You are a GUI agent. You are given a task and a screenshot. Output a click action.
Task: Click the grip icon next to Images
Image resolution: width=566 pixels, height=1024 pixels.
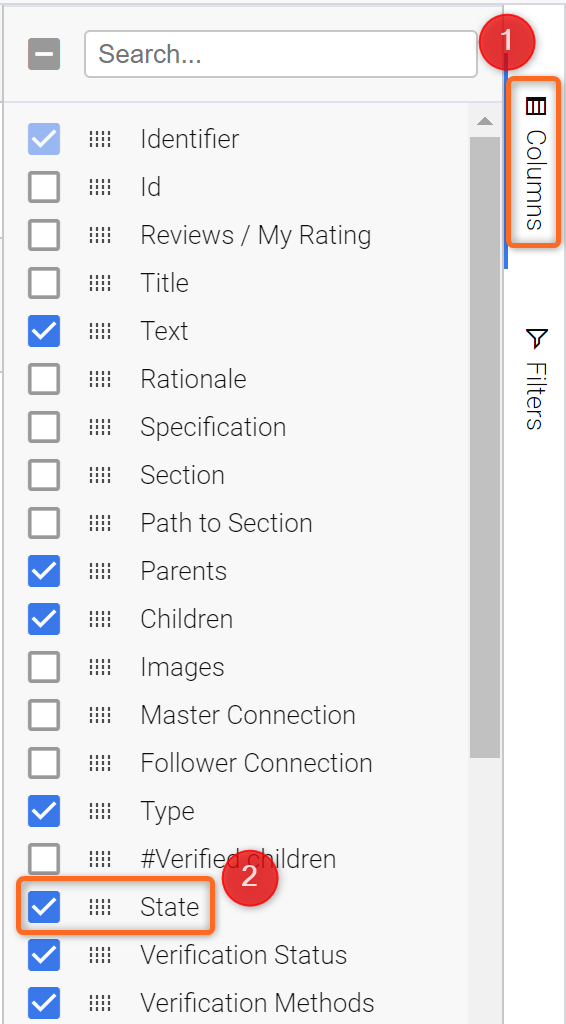[x=100, y=667]
